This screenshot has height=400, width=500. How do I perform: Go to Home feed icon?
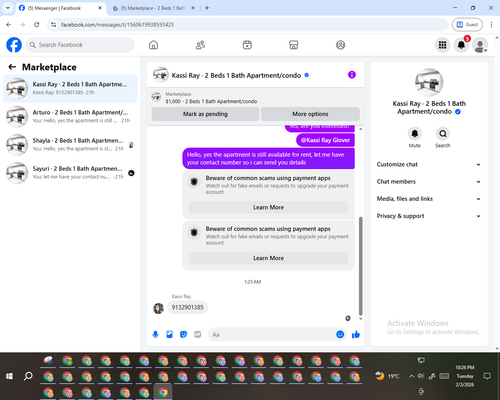(x=153, y=45)
